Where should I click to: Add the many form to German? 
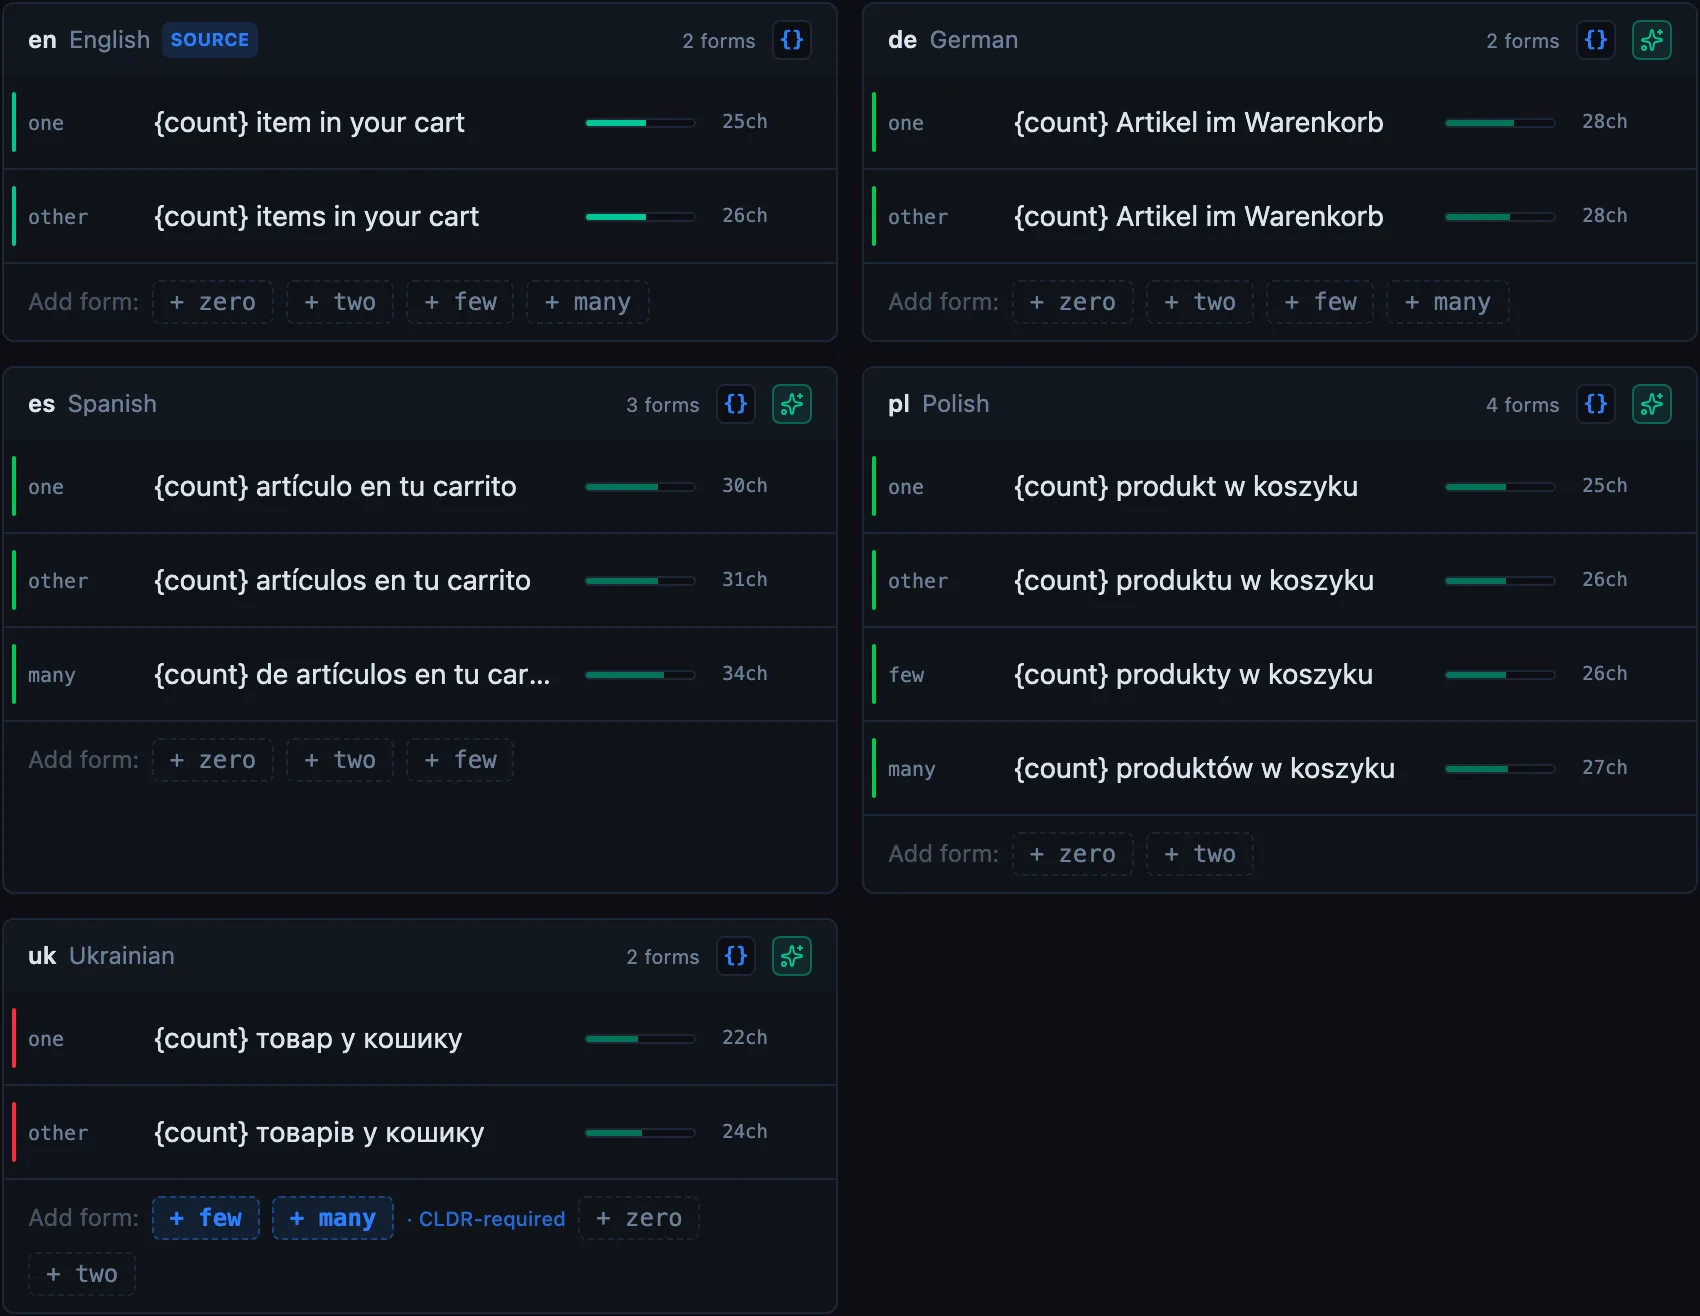(x=1448, y=302)
